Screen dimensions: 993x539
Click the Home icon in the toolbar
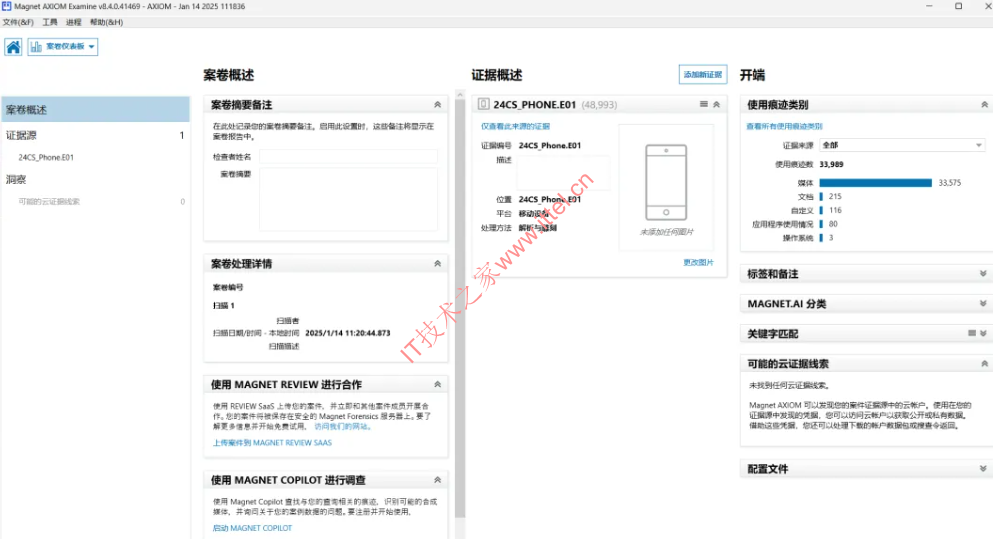point(13,47)
